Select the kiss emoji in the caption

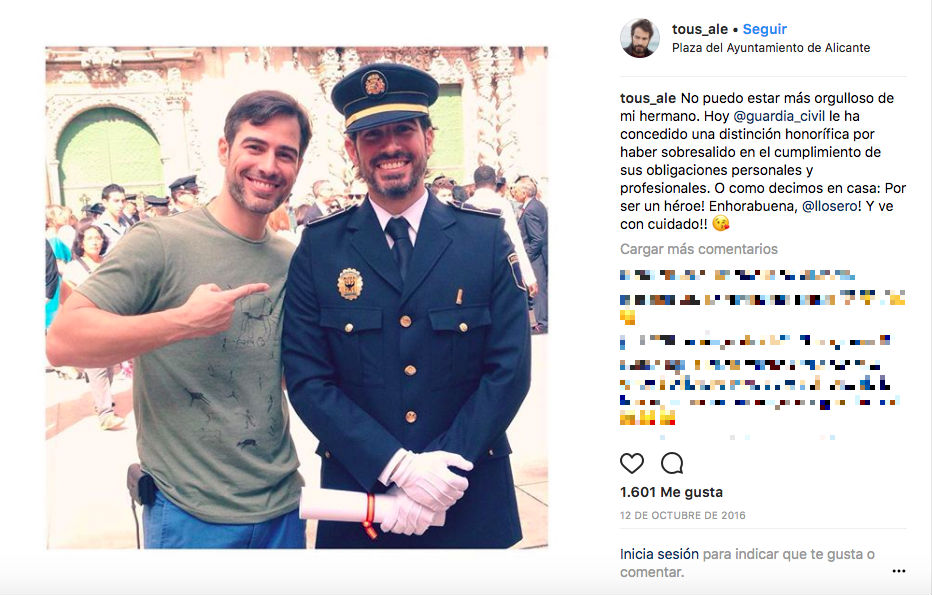pos(720,224)
